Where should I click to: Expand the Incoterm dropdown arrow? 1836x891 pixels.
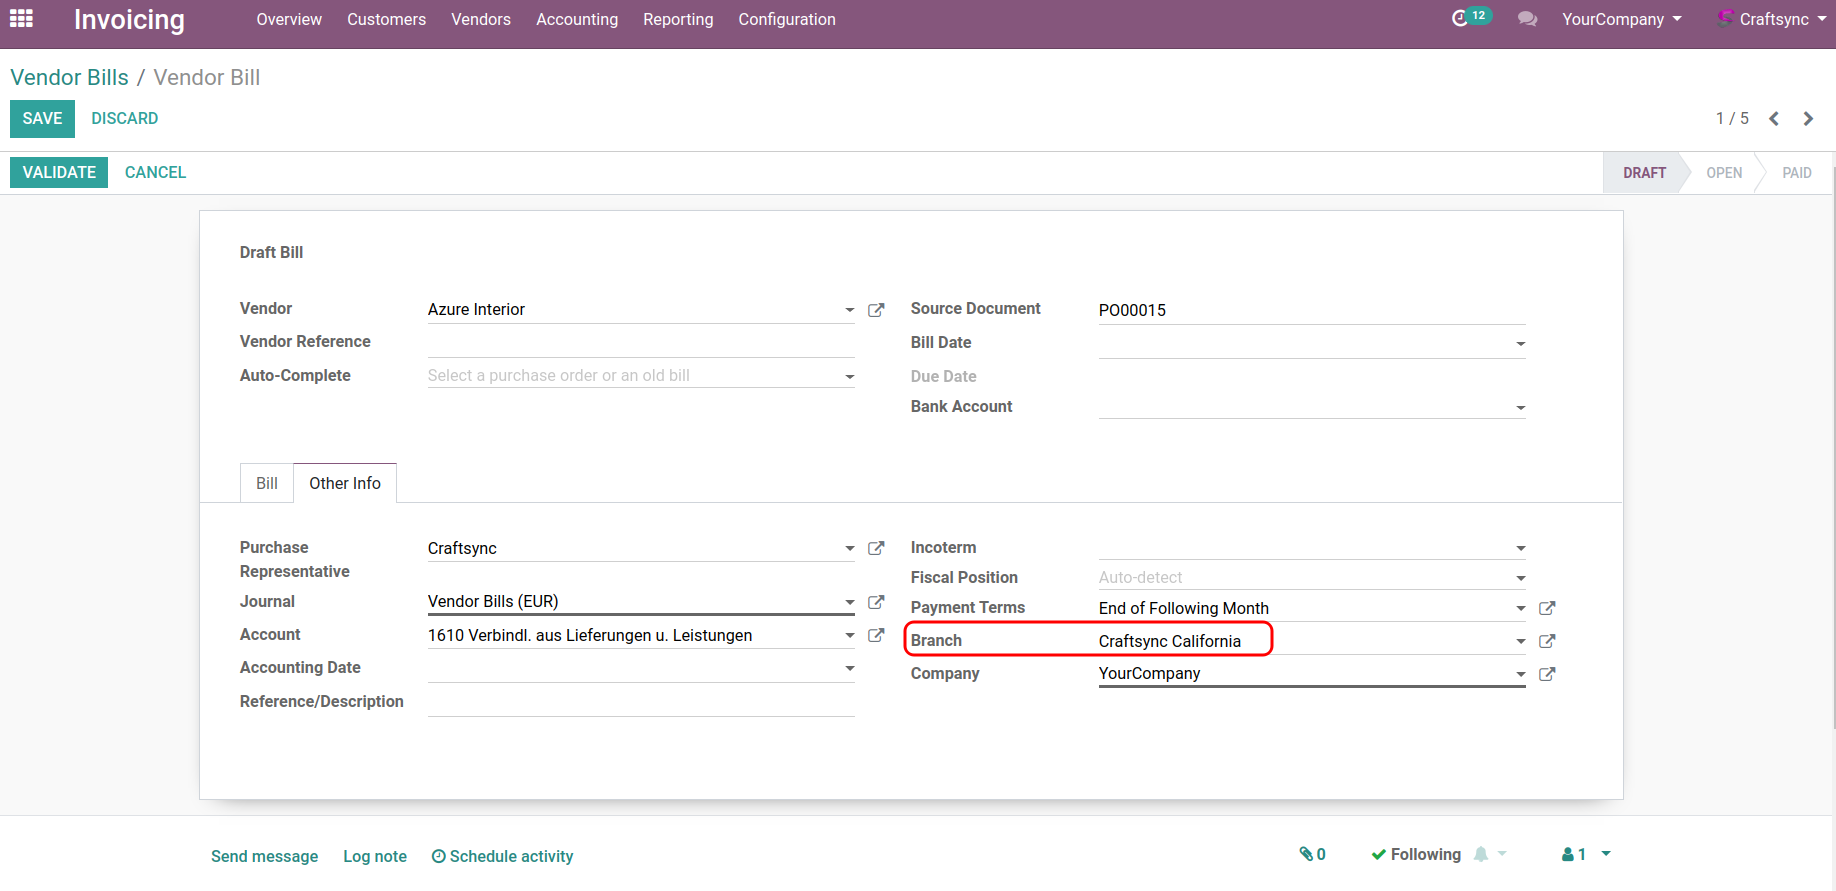tap(1520, 548)
